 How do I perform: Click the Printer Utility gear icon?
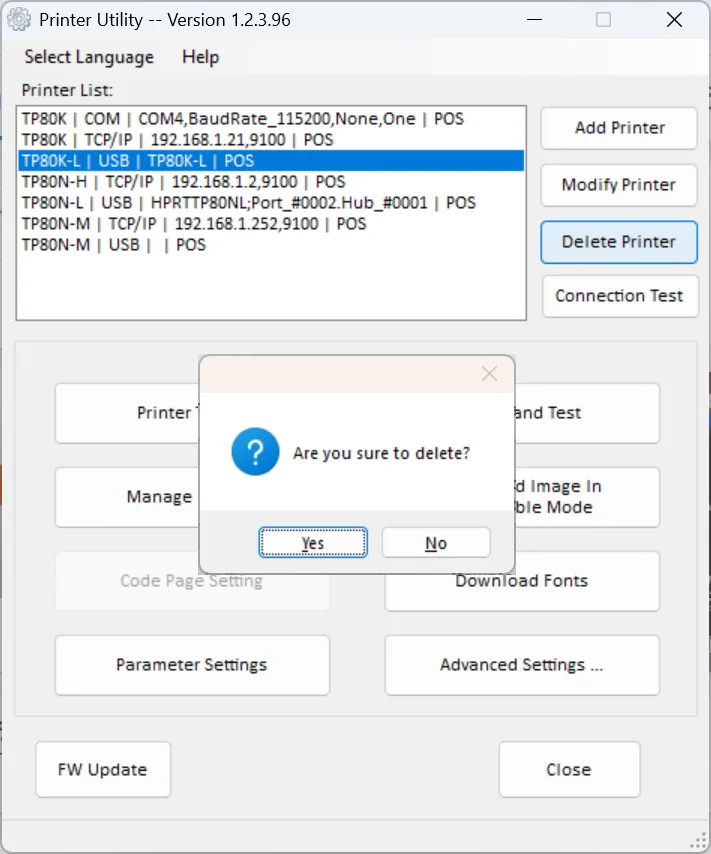click(x=19, y=20)
